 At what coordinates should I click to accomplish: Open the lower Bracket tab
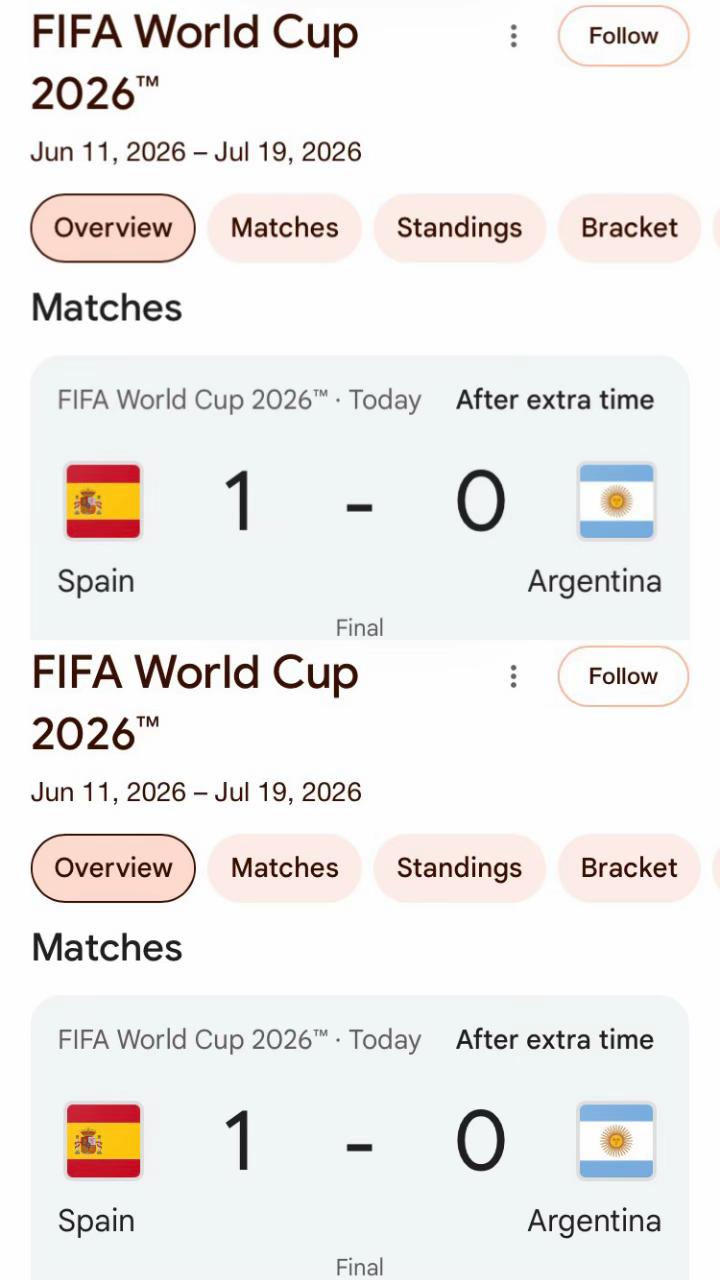click(x=629, y=868)
